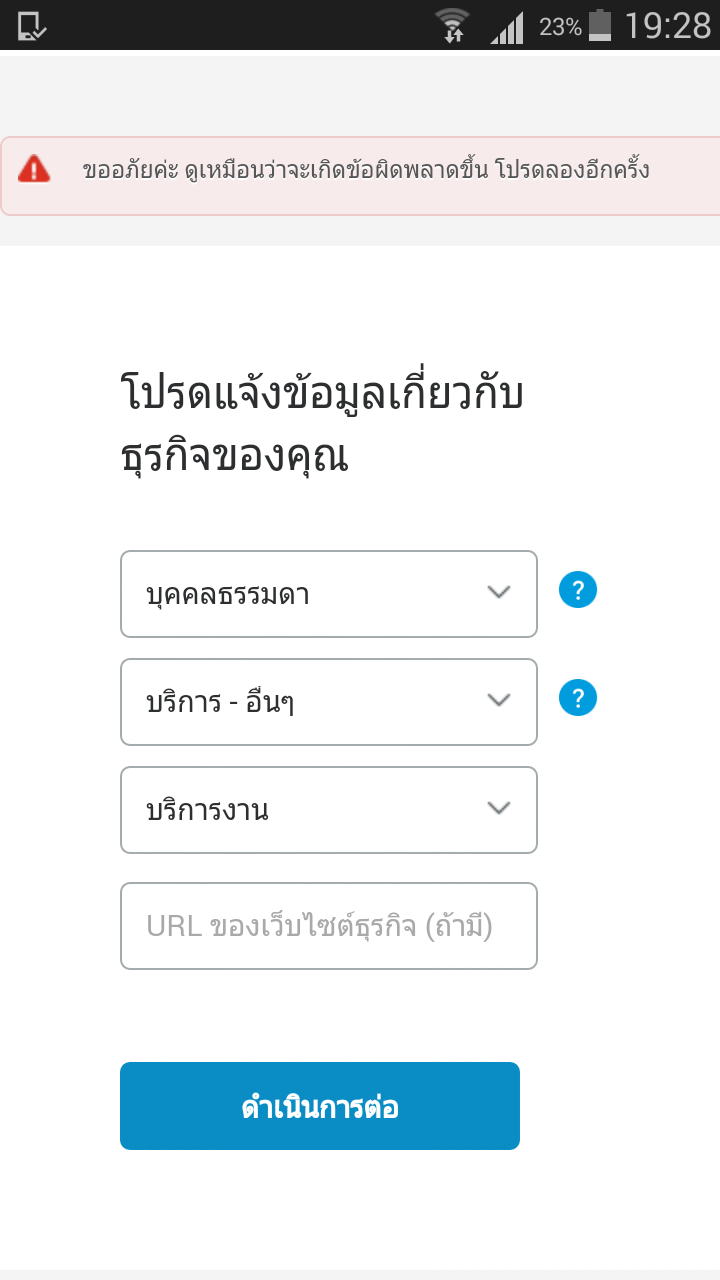
Task: Tap the ขออภัยค่ะ error message text
Action: point(366,170)
